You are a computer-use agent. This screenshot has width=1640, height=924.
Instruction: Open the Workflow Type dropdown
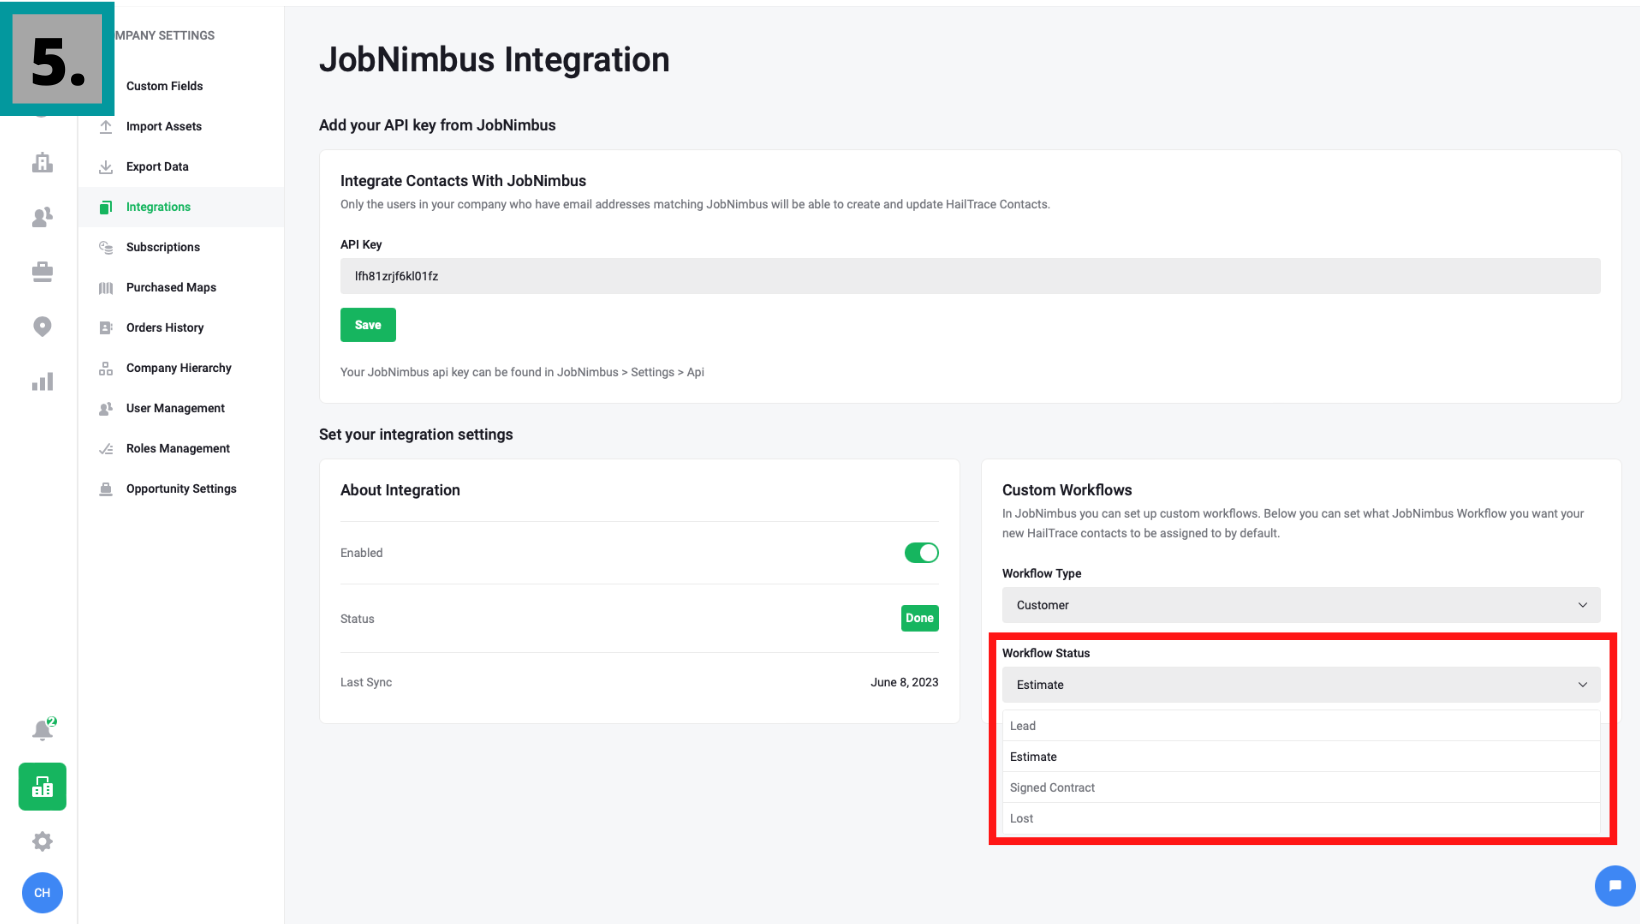point(1301,605)
